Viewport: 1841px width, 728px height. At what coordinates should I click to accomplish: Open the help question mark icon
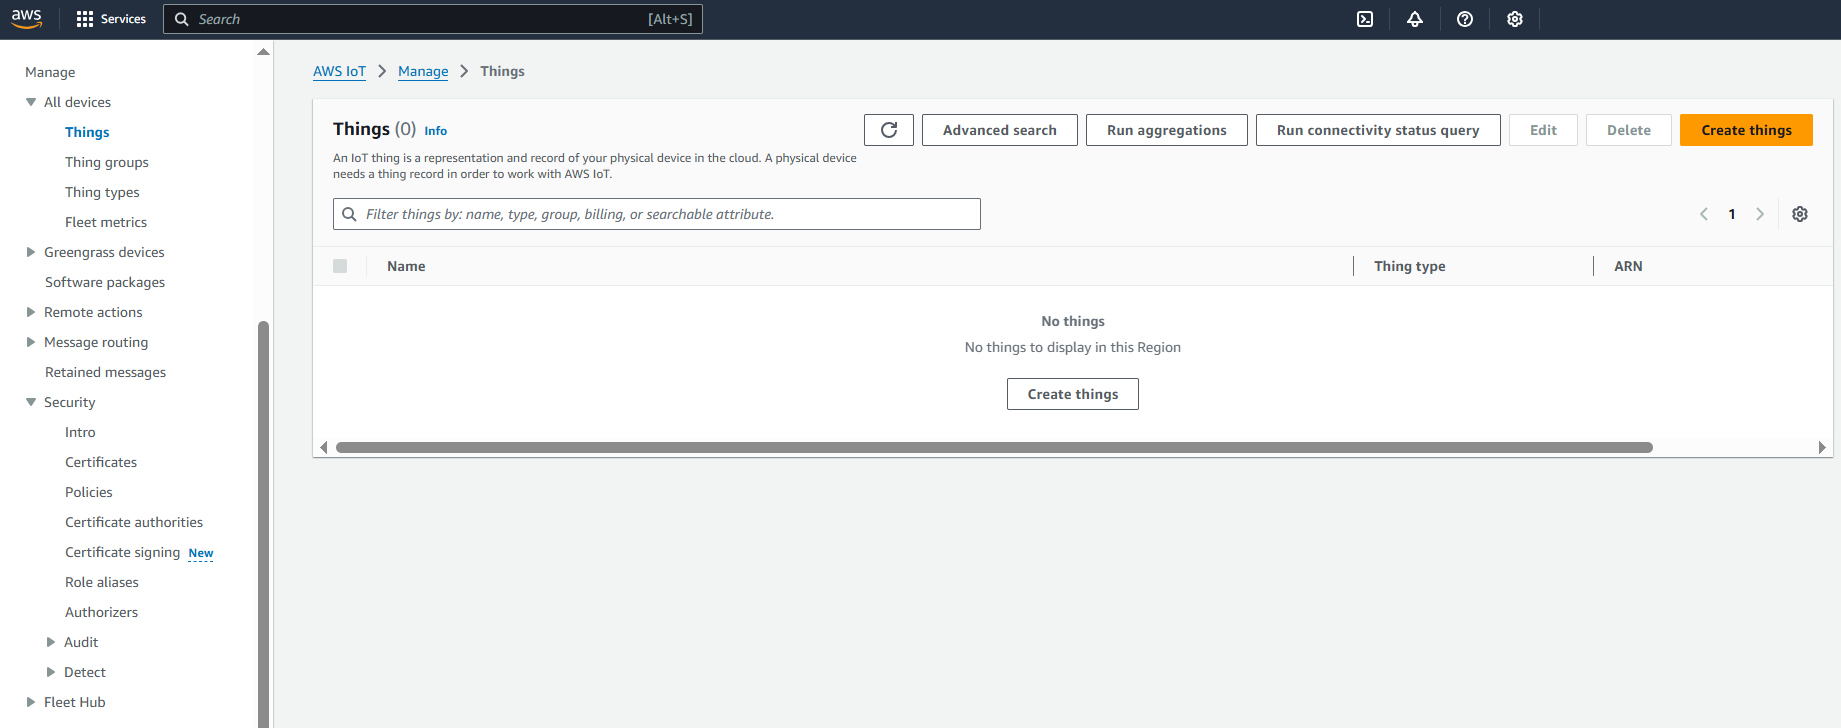[x=1465, y=19]
